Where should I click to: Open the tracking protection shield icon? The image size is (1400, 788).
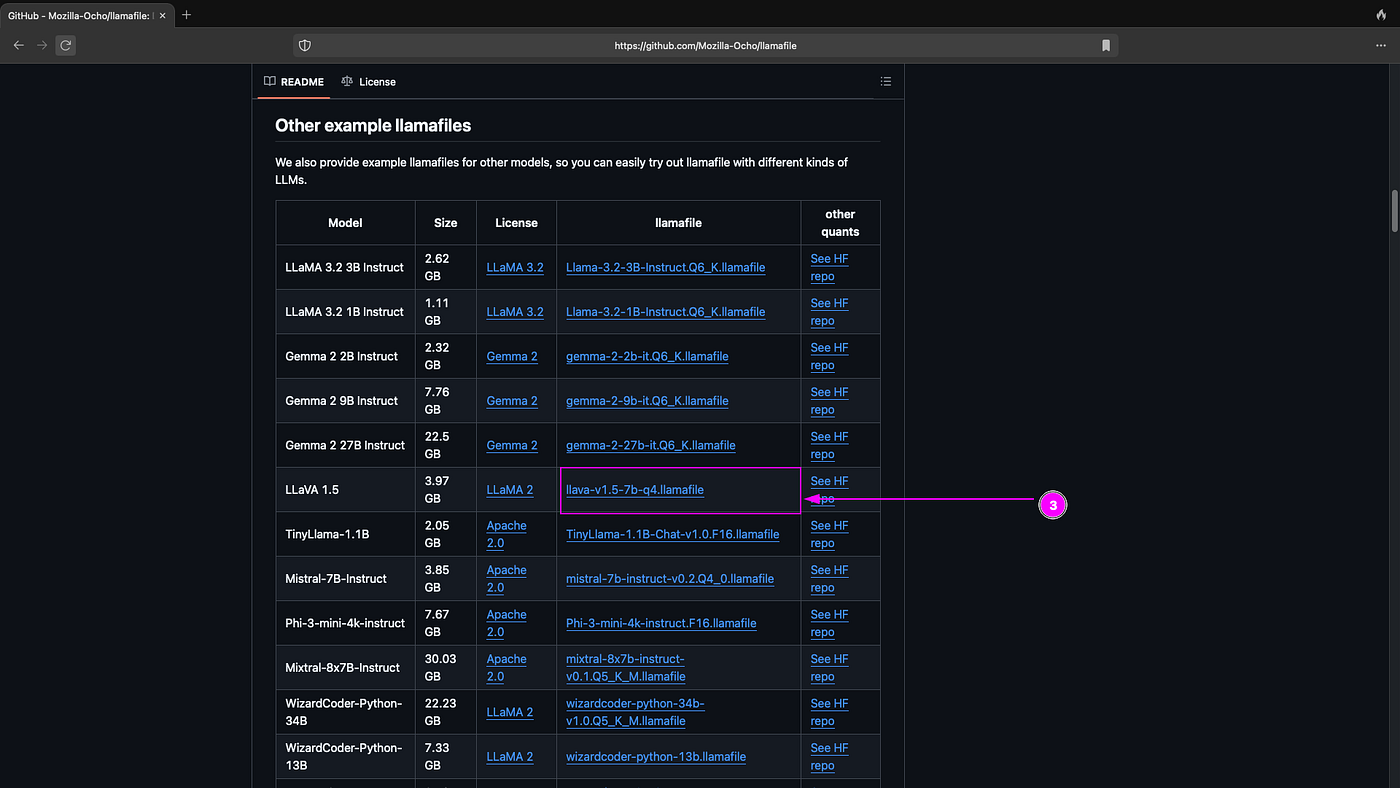305,45
